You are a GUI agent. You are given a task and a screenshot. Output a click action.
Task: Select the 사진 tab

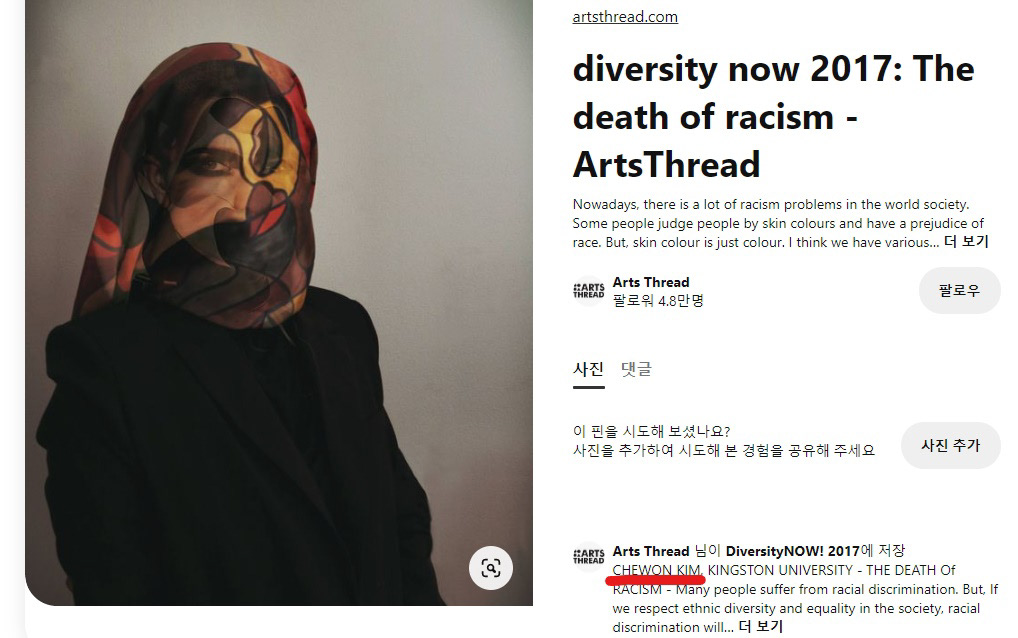click(588, 369)
